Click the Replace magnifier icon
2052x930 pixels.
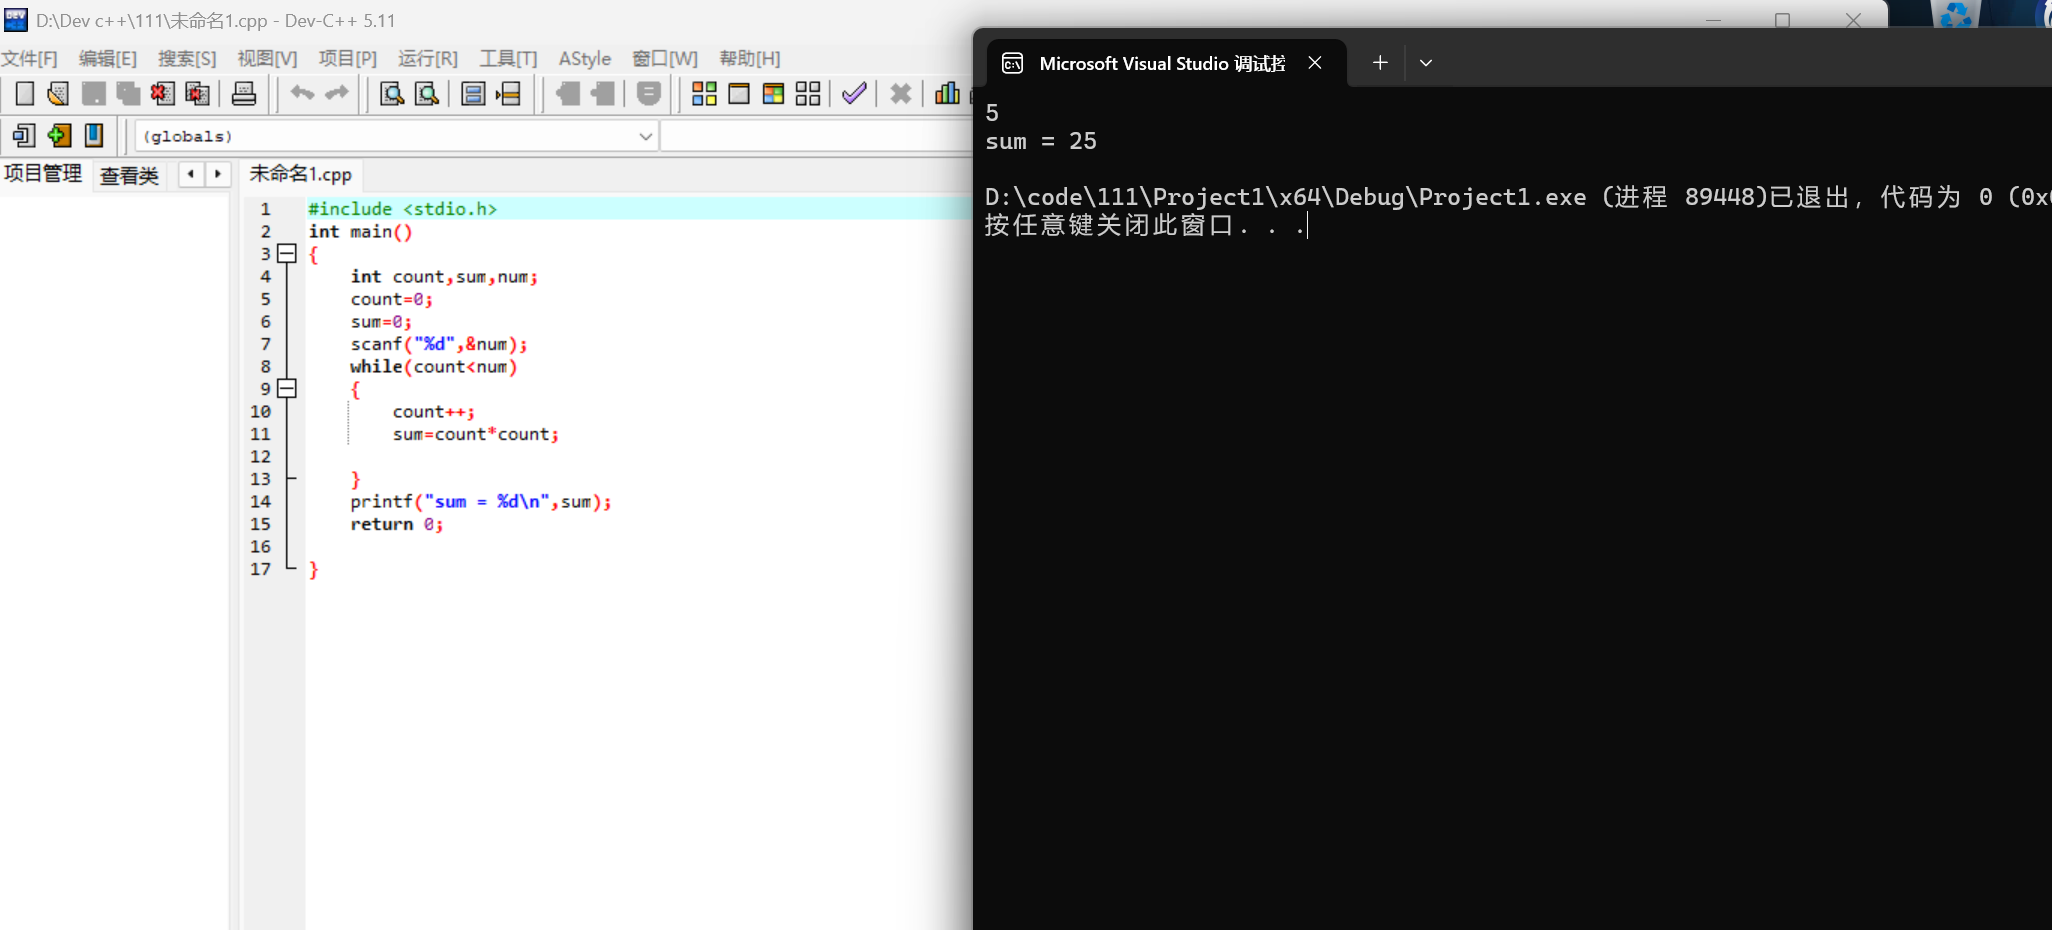pyautogui.click(x=427, y=94)
